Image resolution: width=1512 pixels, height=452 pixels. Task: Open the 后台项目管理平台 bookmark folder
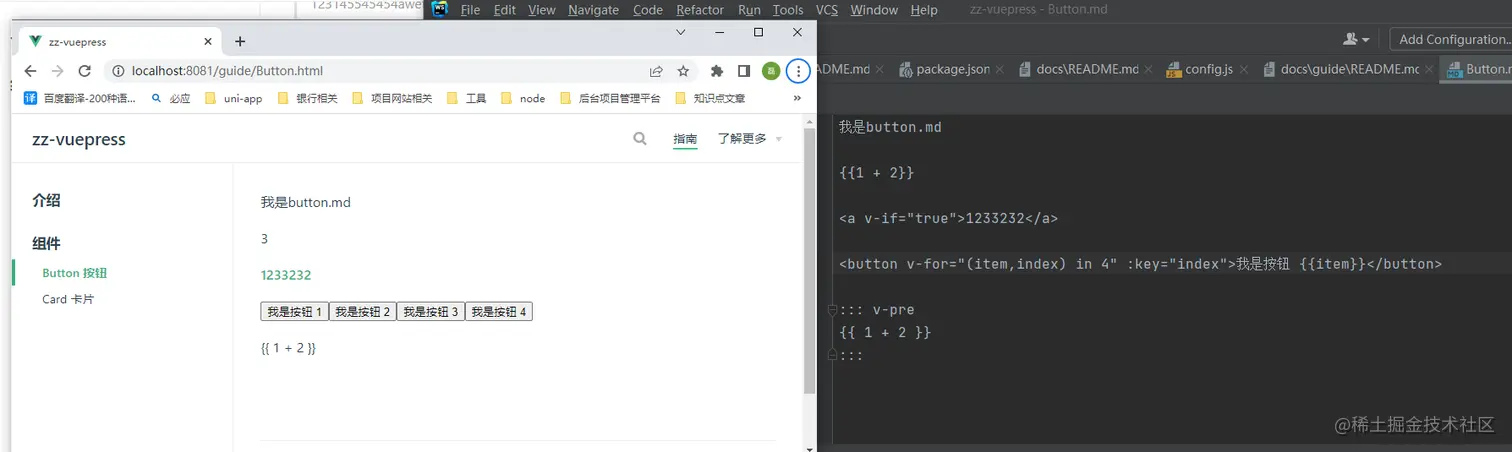[611, 98]
